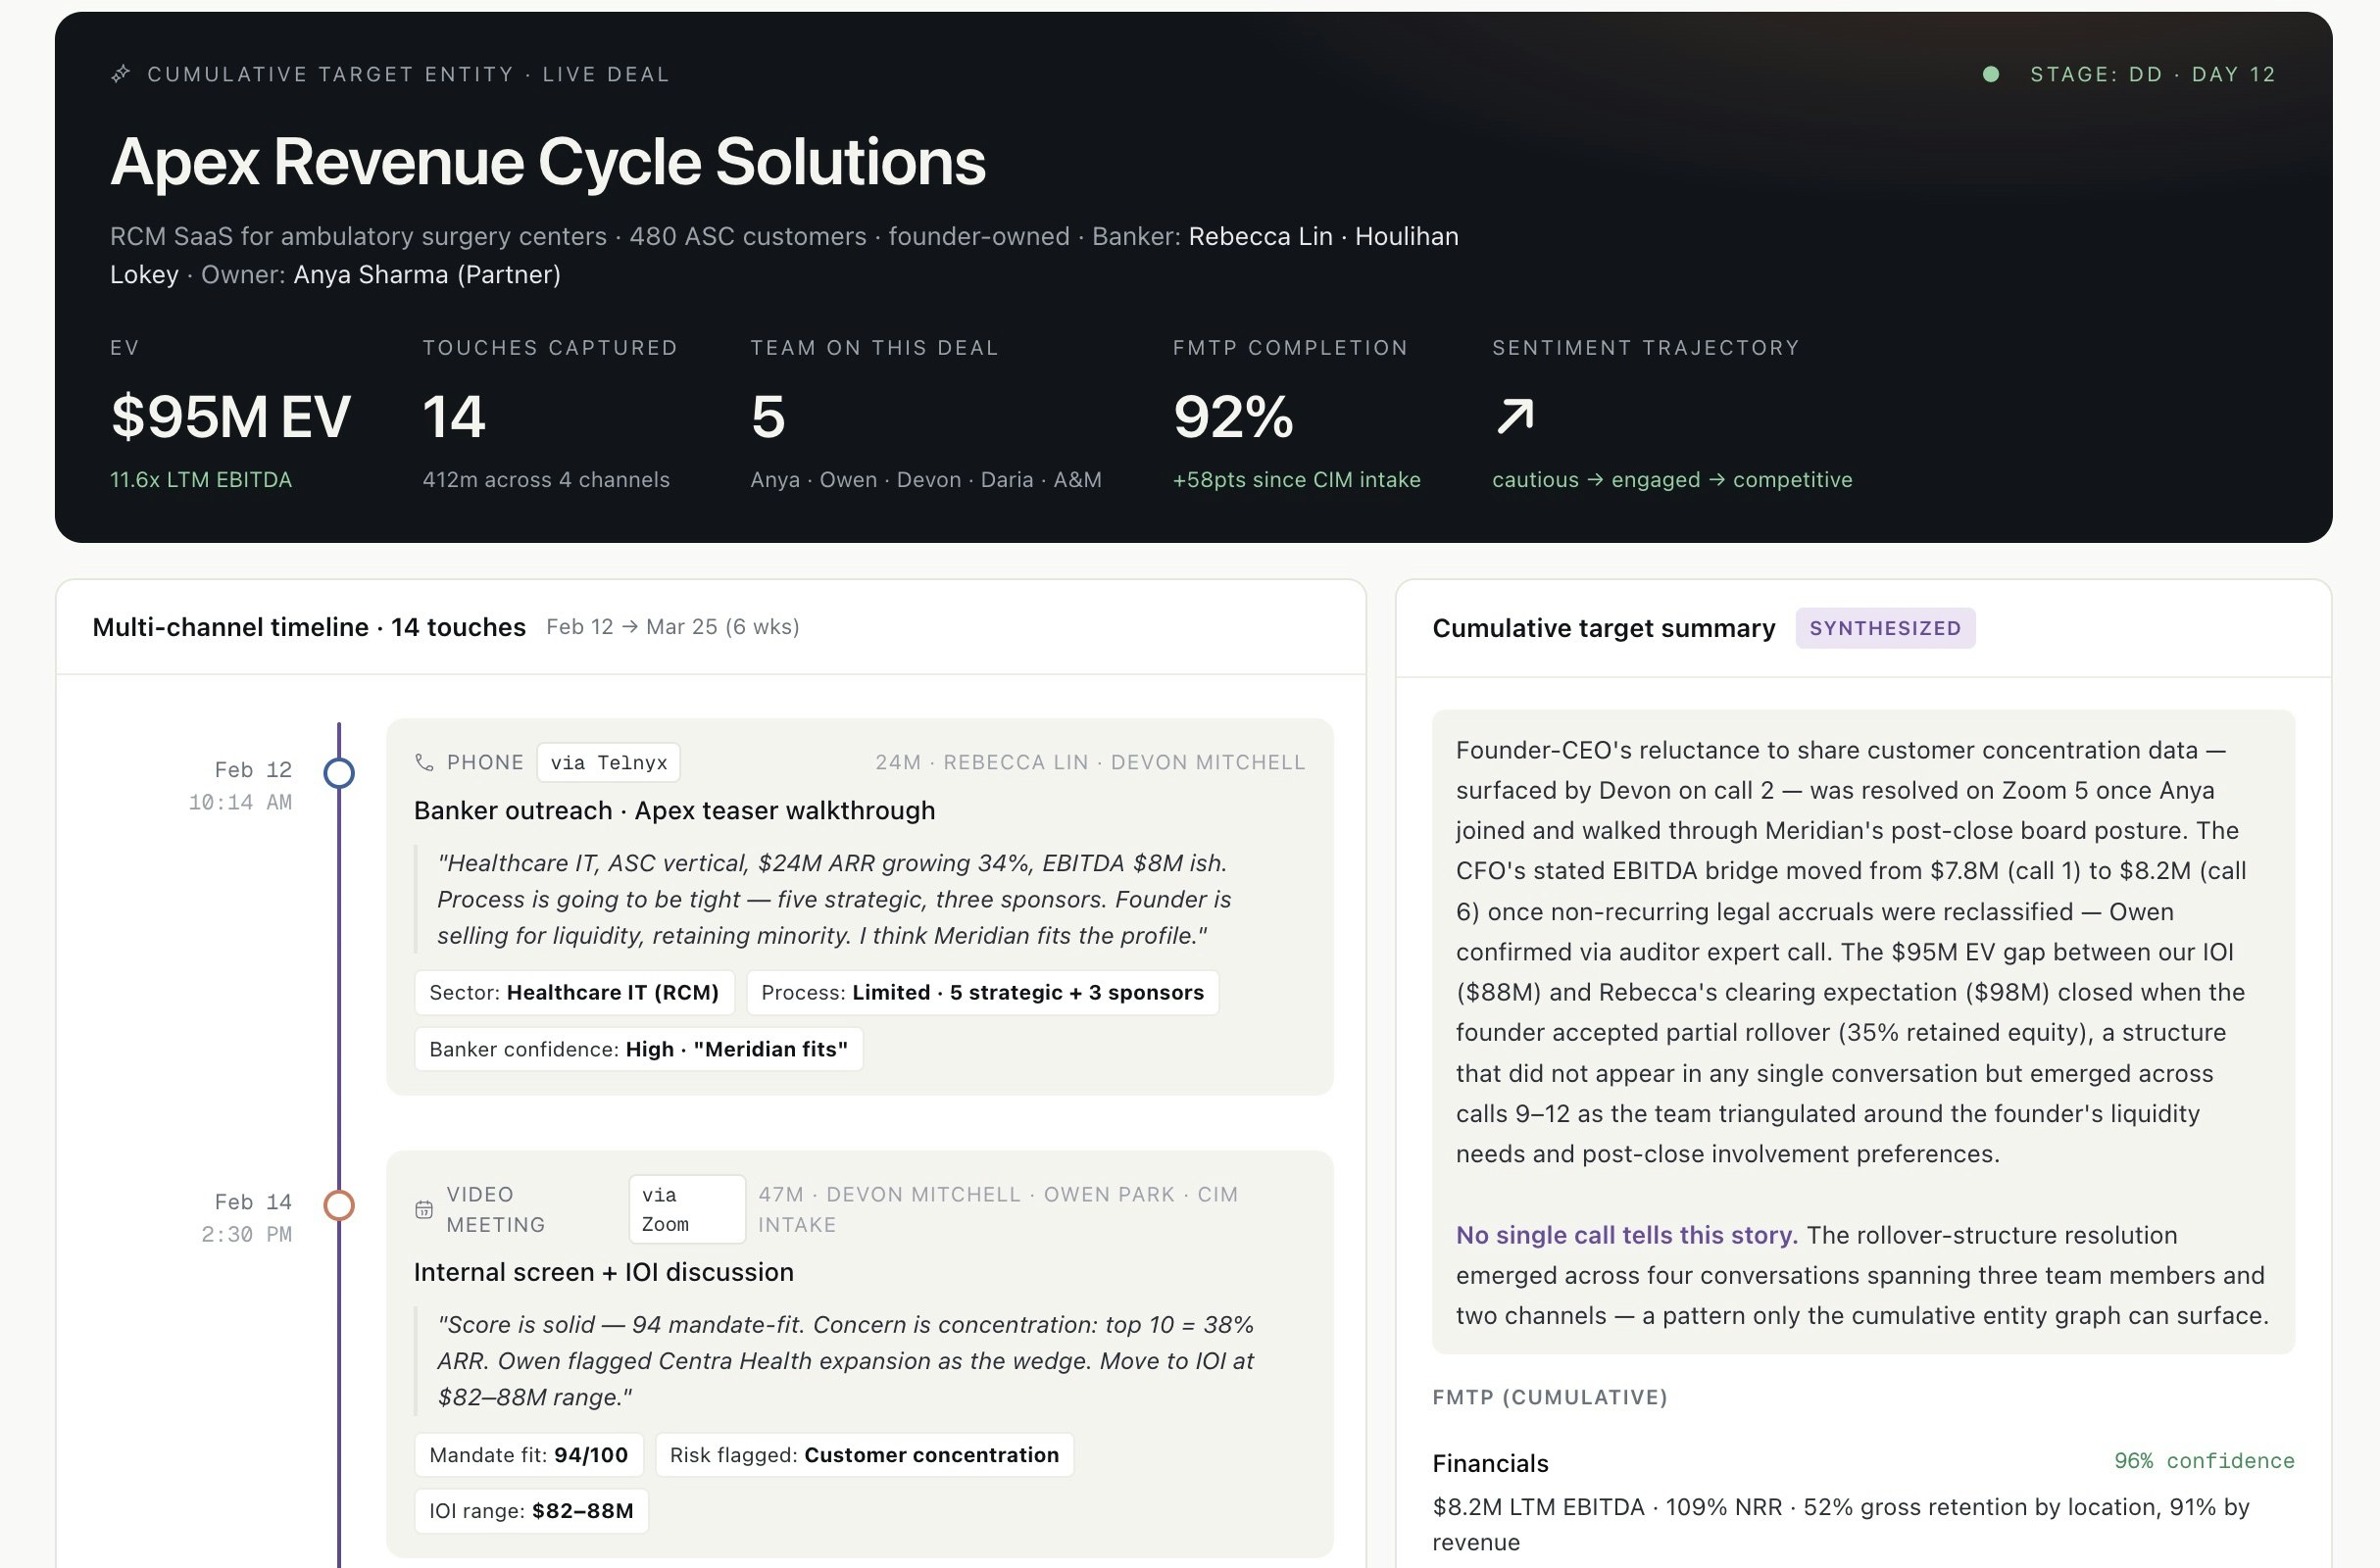Click the owner name Anya Sharma (Partner)
Screen dimensions: 2380x1568
(x=427, y=274)
